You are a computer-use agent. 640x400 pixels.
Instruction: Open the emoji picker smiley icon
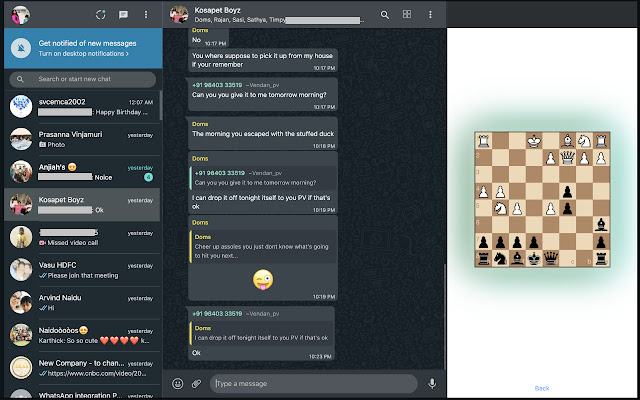coord(178,384)
